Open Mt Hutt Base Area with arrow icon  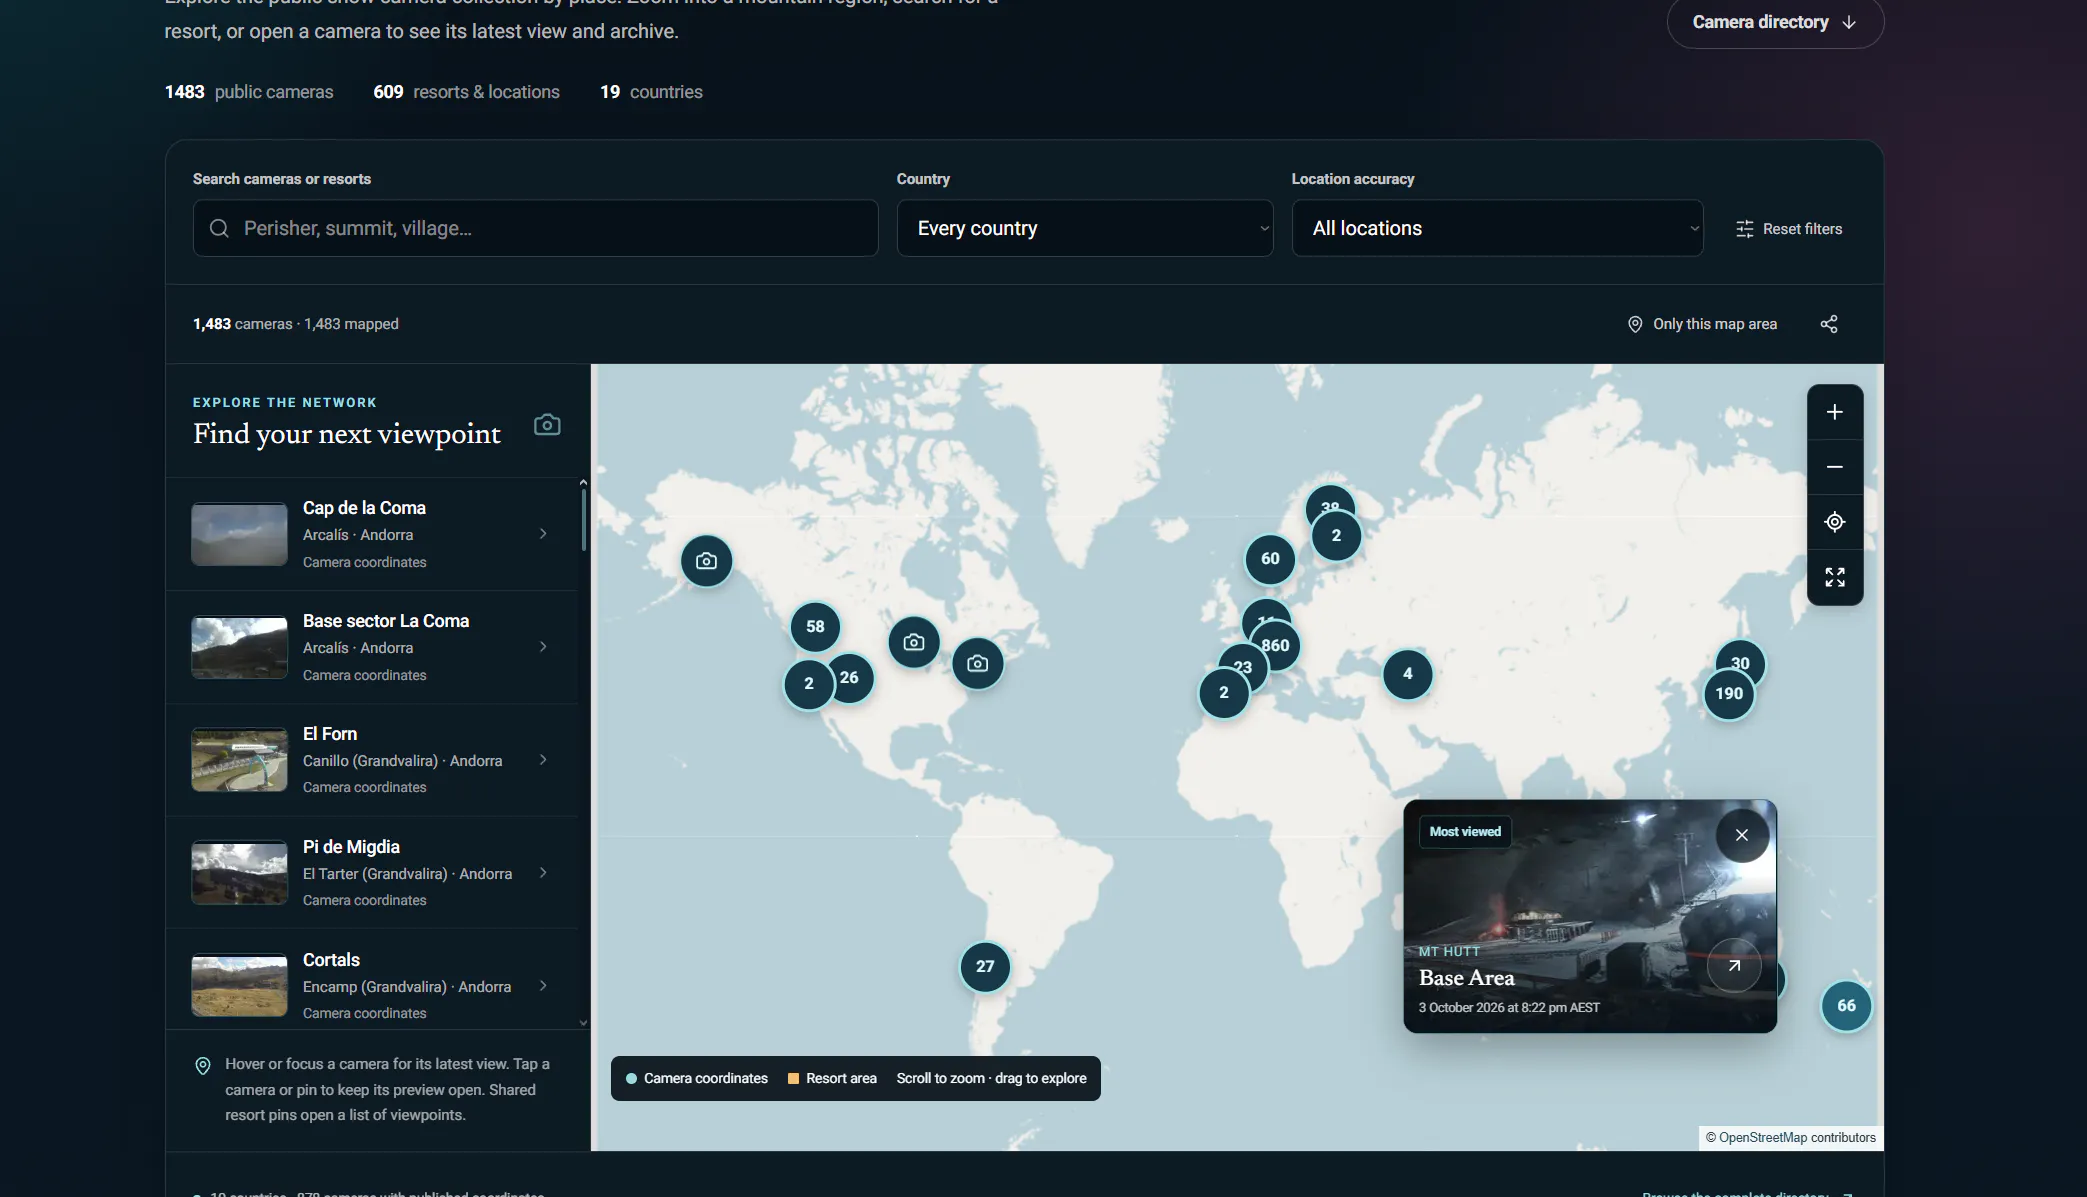click(1733, 966)
